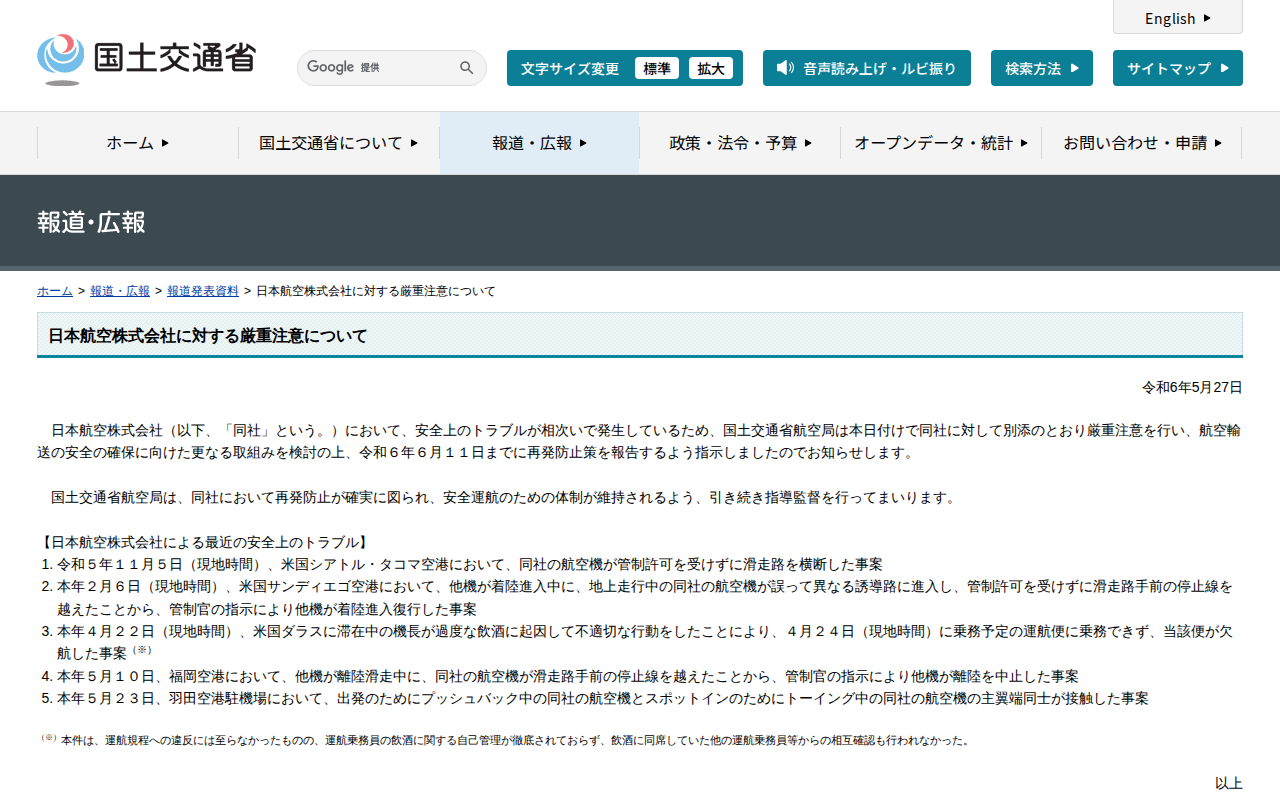Viewport: 1280px width, 800px height.
Task: Open the 国土交通省について menu
Action: pos(339,143)
